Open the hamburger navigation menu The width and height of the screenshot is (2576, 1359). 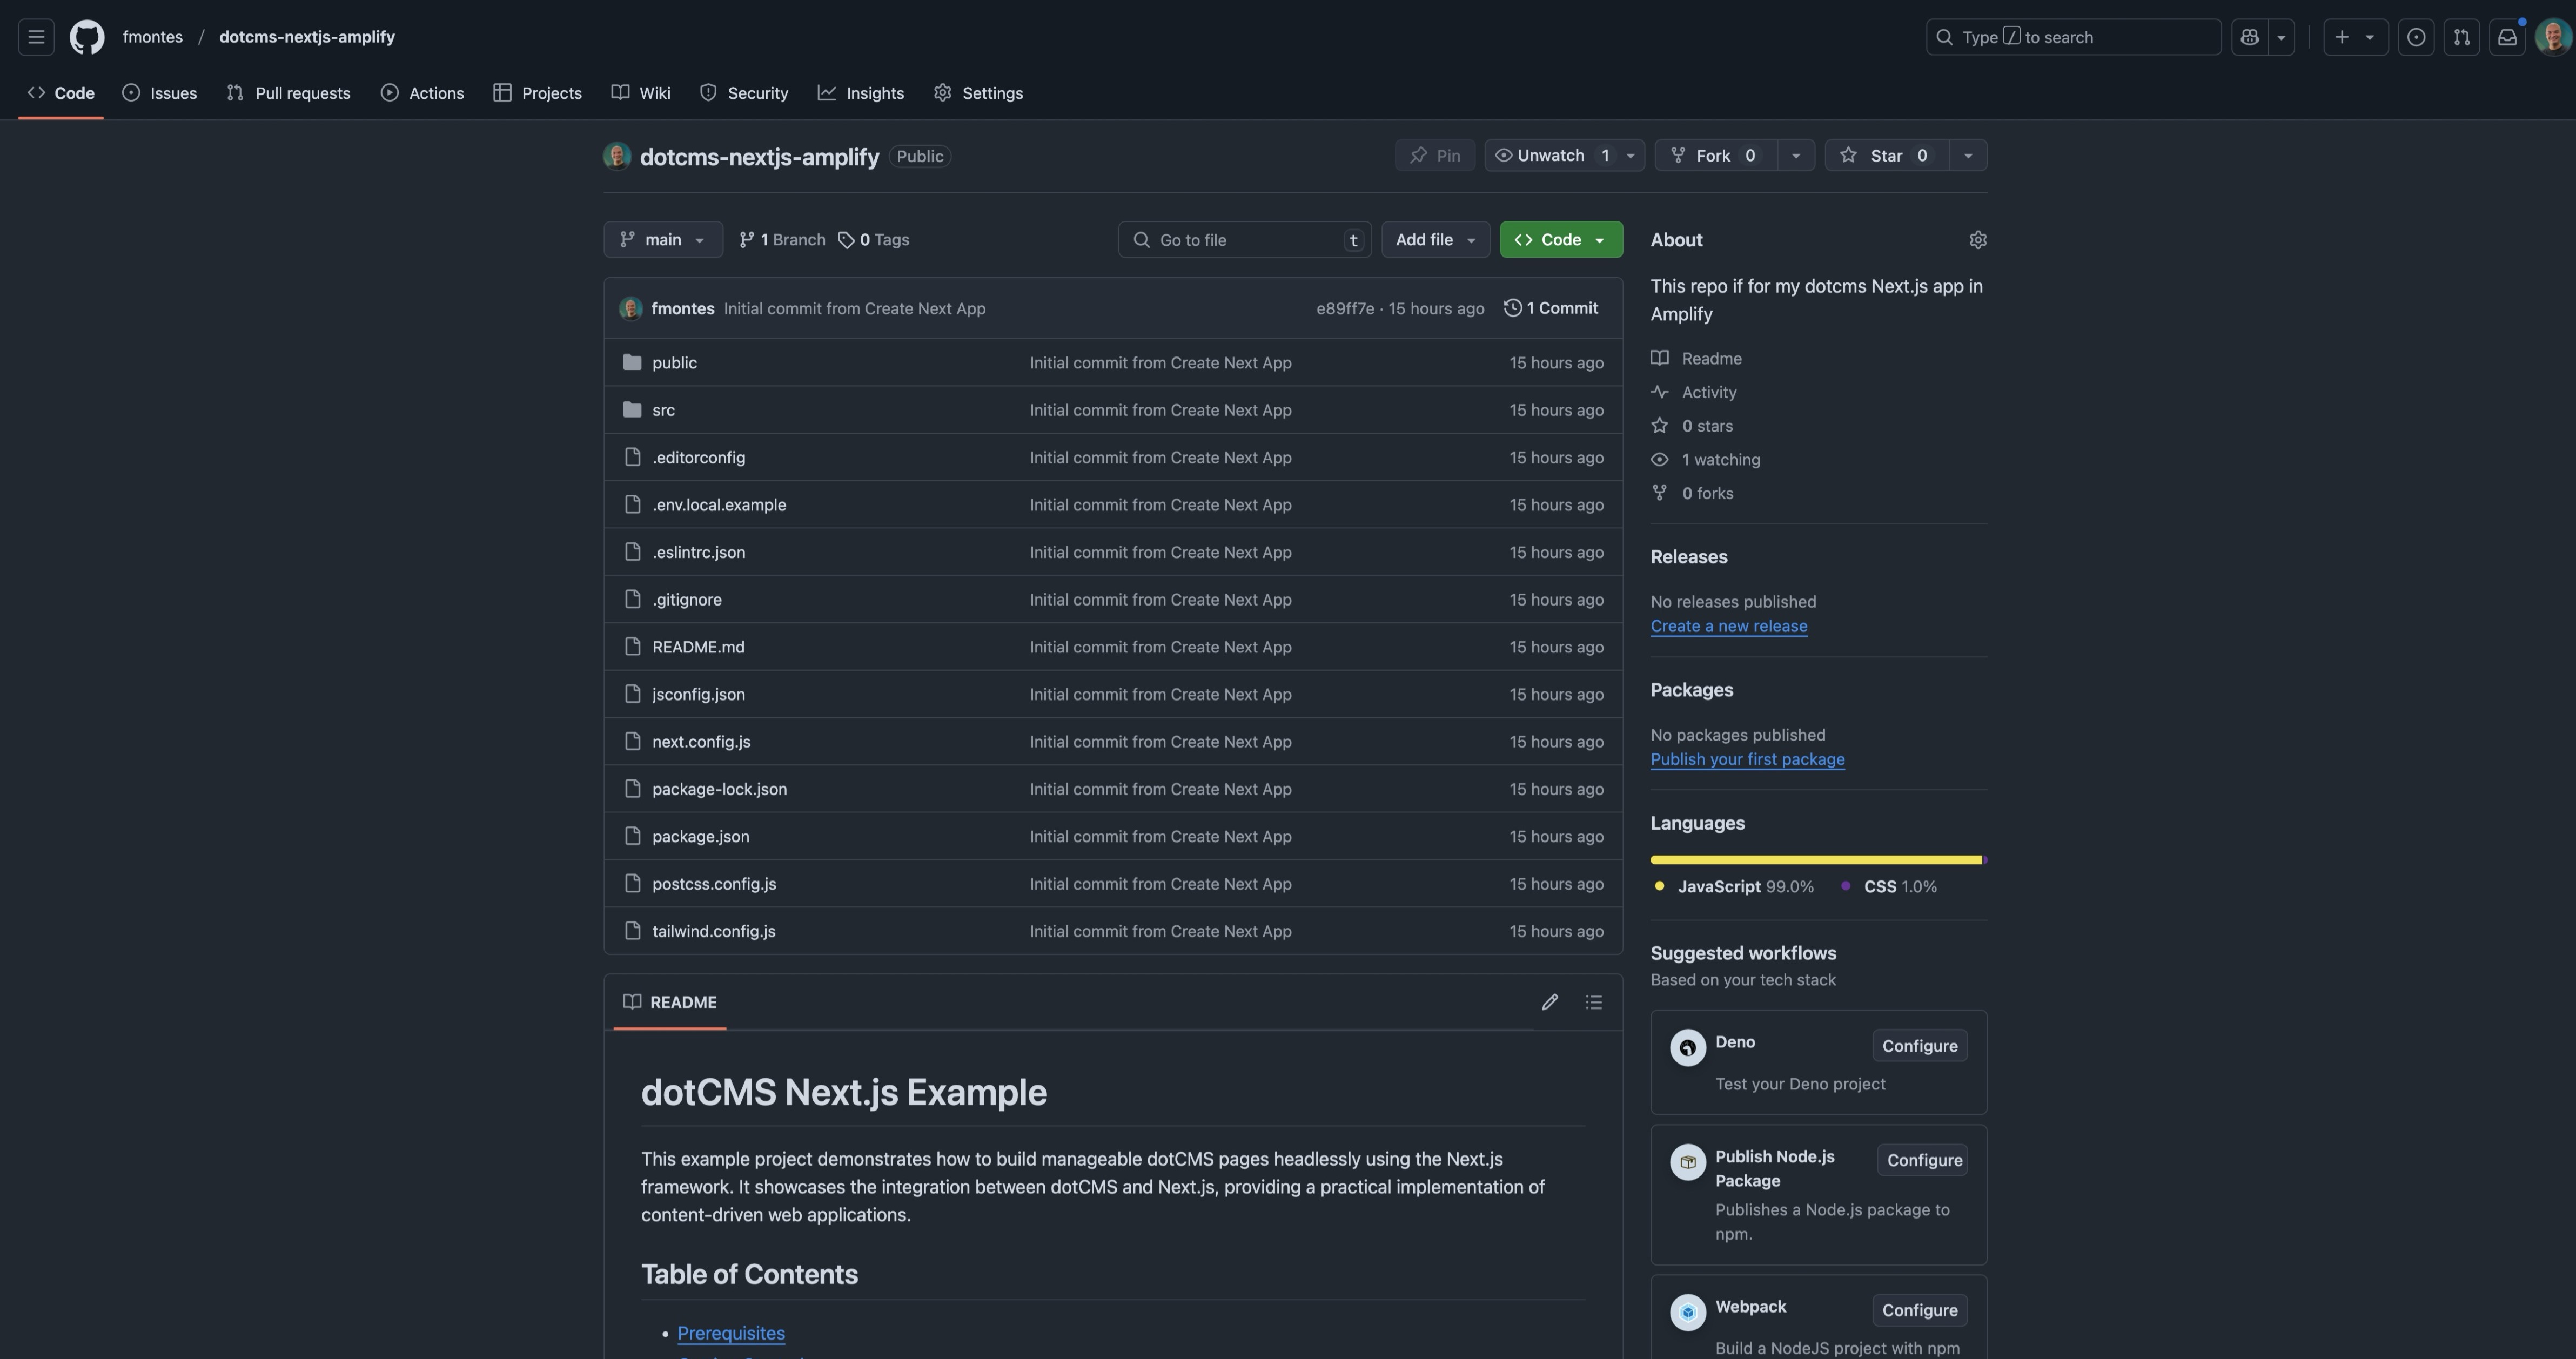[35, 36]
